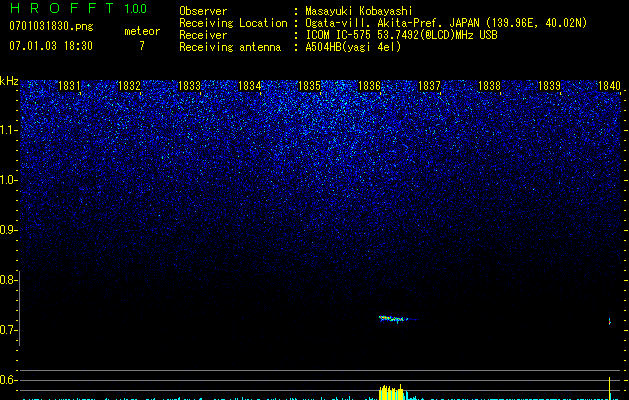The image size is (629, 400).
Task: Click the Ogata-vill. Akita-Pref. location text
Action: [446, 23]
